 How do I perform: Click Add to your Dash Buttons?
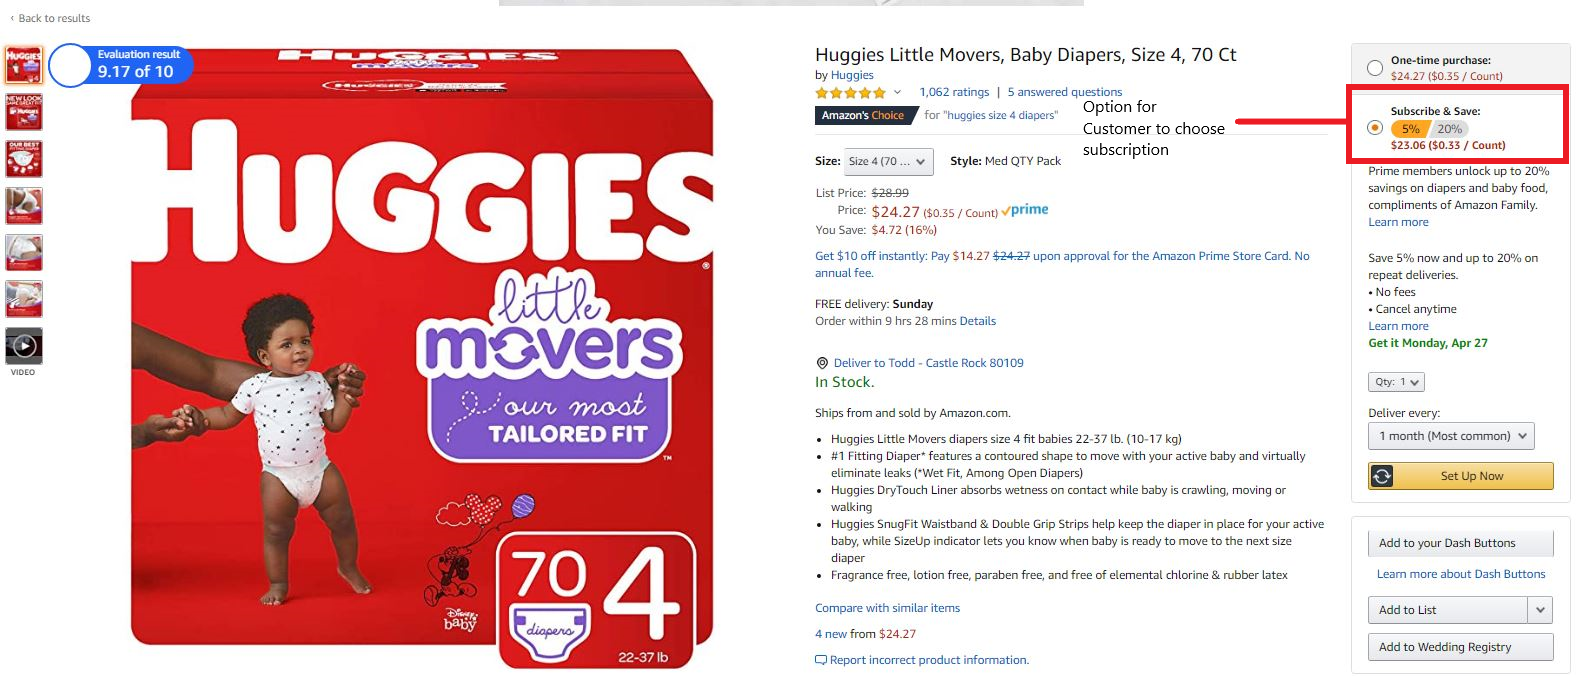click(x=1460, y=543)
